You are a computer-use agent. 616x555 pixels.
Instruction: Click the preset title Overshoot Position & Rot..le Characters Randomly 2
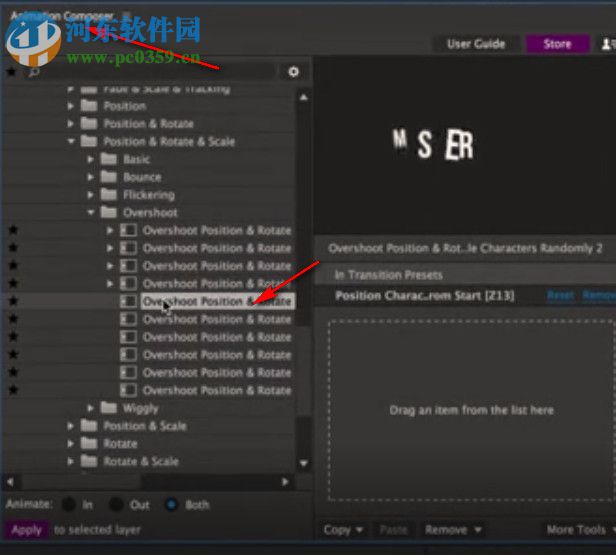click(x=465, y=248)
